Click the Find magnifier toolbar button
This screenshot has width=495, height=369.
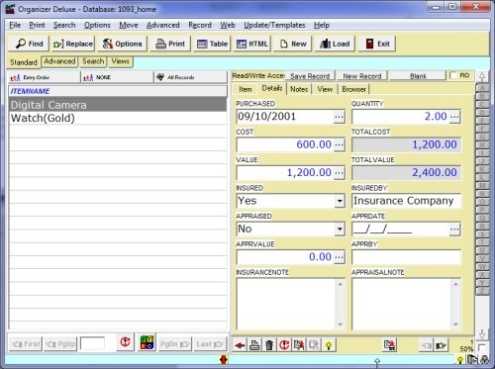(x=29, y=44)
